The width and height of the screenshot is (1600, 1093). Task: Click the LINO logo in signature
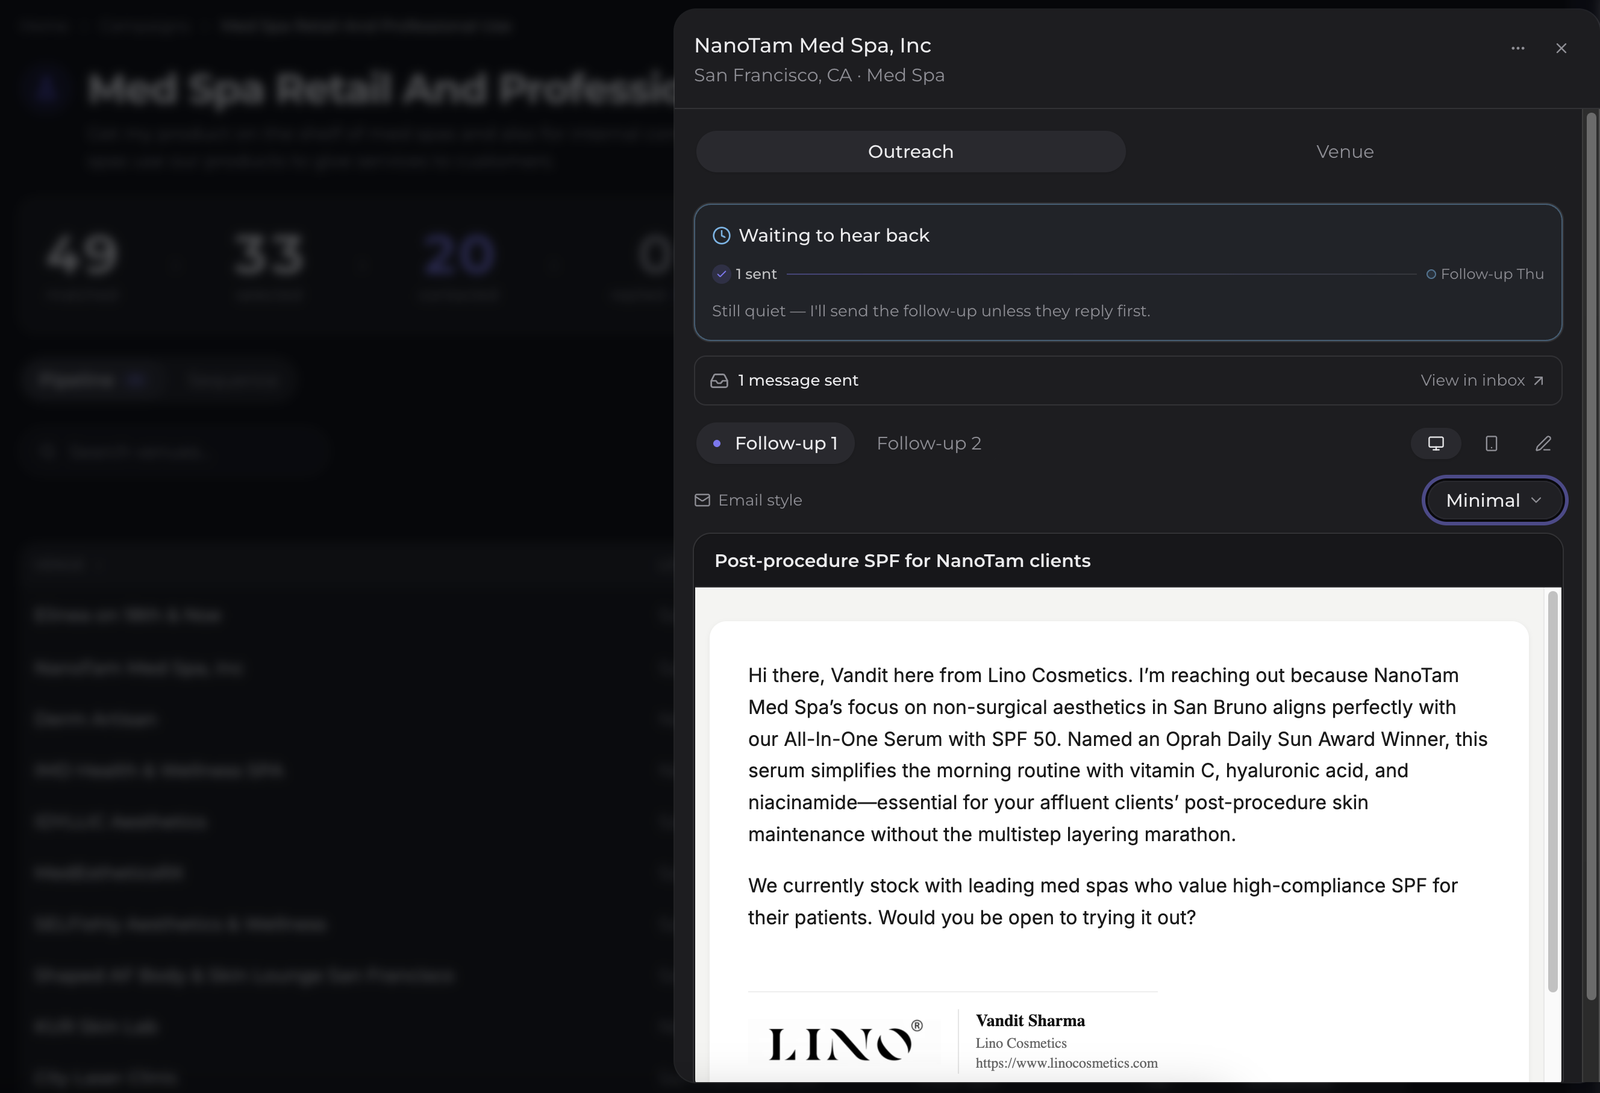click(x=845, y=1042)
